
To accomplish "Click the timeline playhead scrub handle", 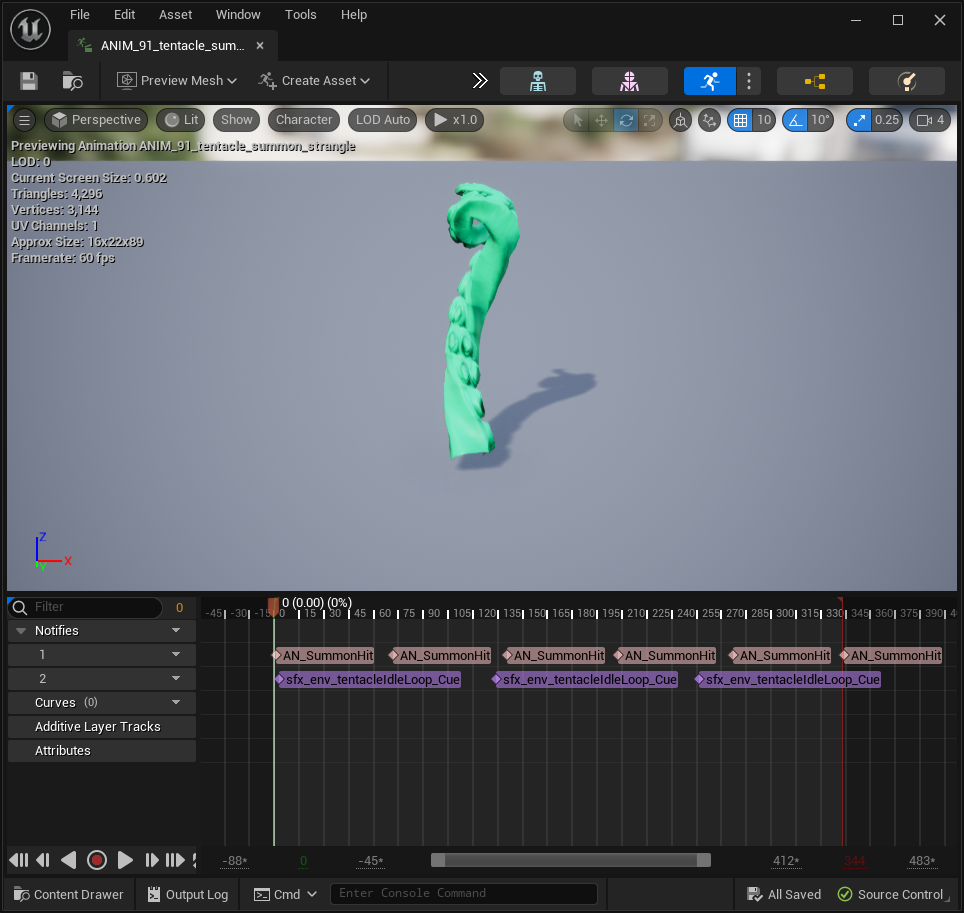I will [274, 605].
